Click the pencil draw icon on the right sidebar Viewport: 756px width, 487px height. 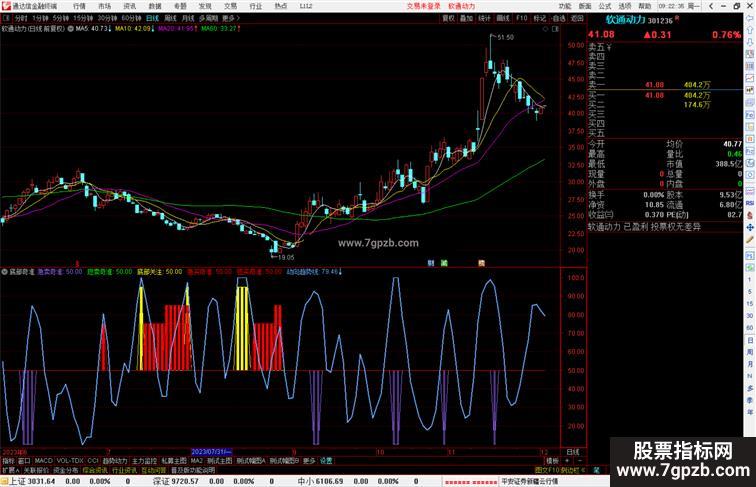coord(750,240)
